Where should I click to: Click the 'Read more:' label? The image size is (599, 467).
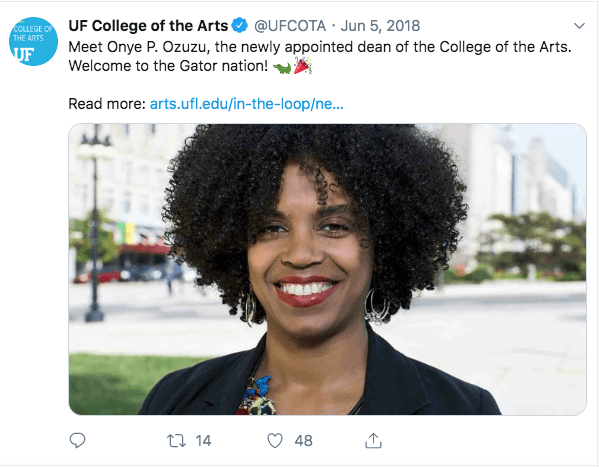107,104
